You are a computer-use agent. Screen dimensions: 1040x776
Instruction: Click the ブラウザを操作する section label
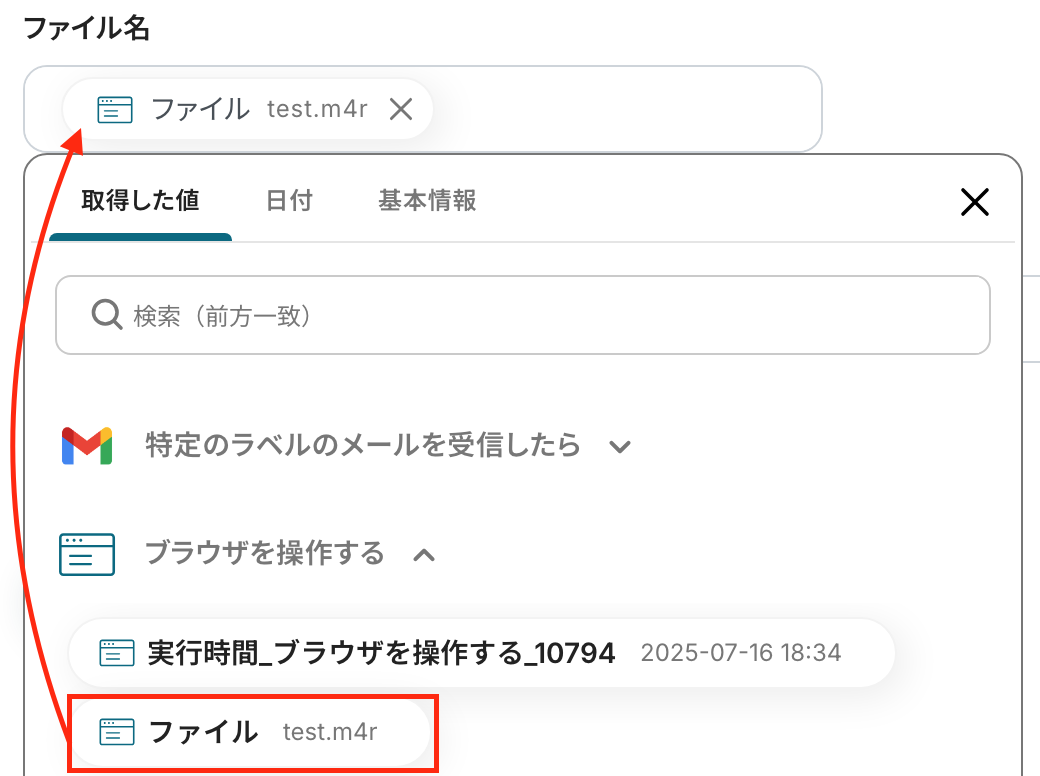click(x=264, y=553)
